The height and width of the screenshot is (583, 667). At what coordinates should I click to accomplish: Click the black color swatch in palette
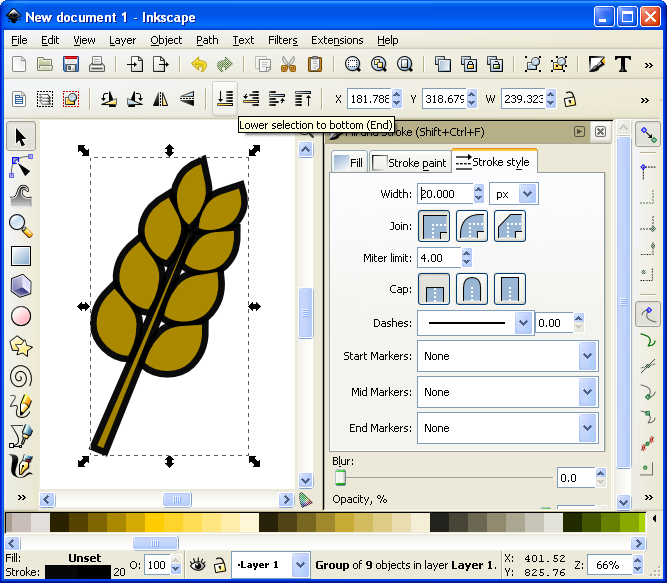coord(438,522)
